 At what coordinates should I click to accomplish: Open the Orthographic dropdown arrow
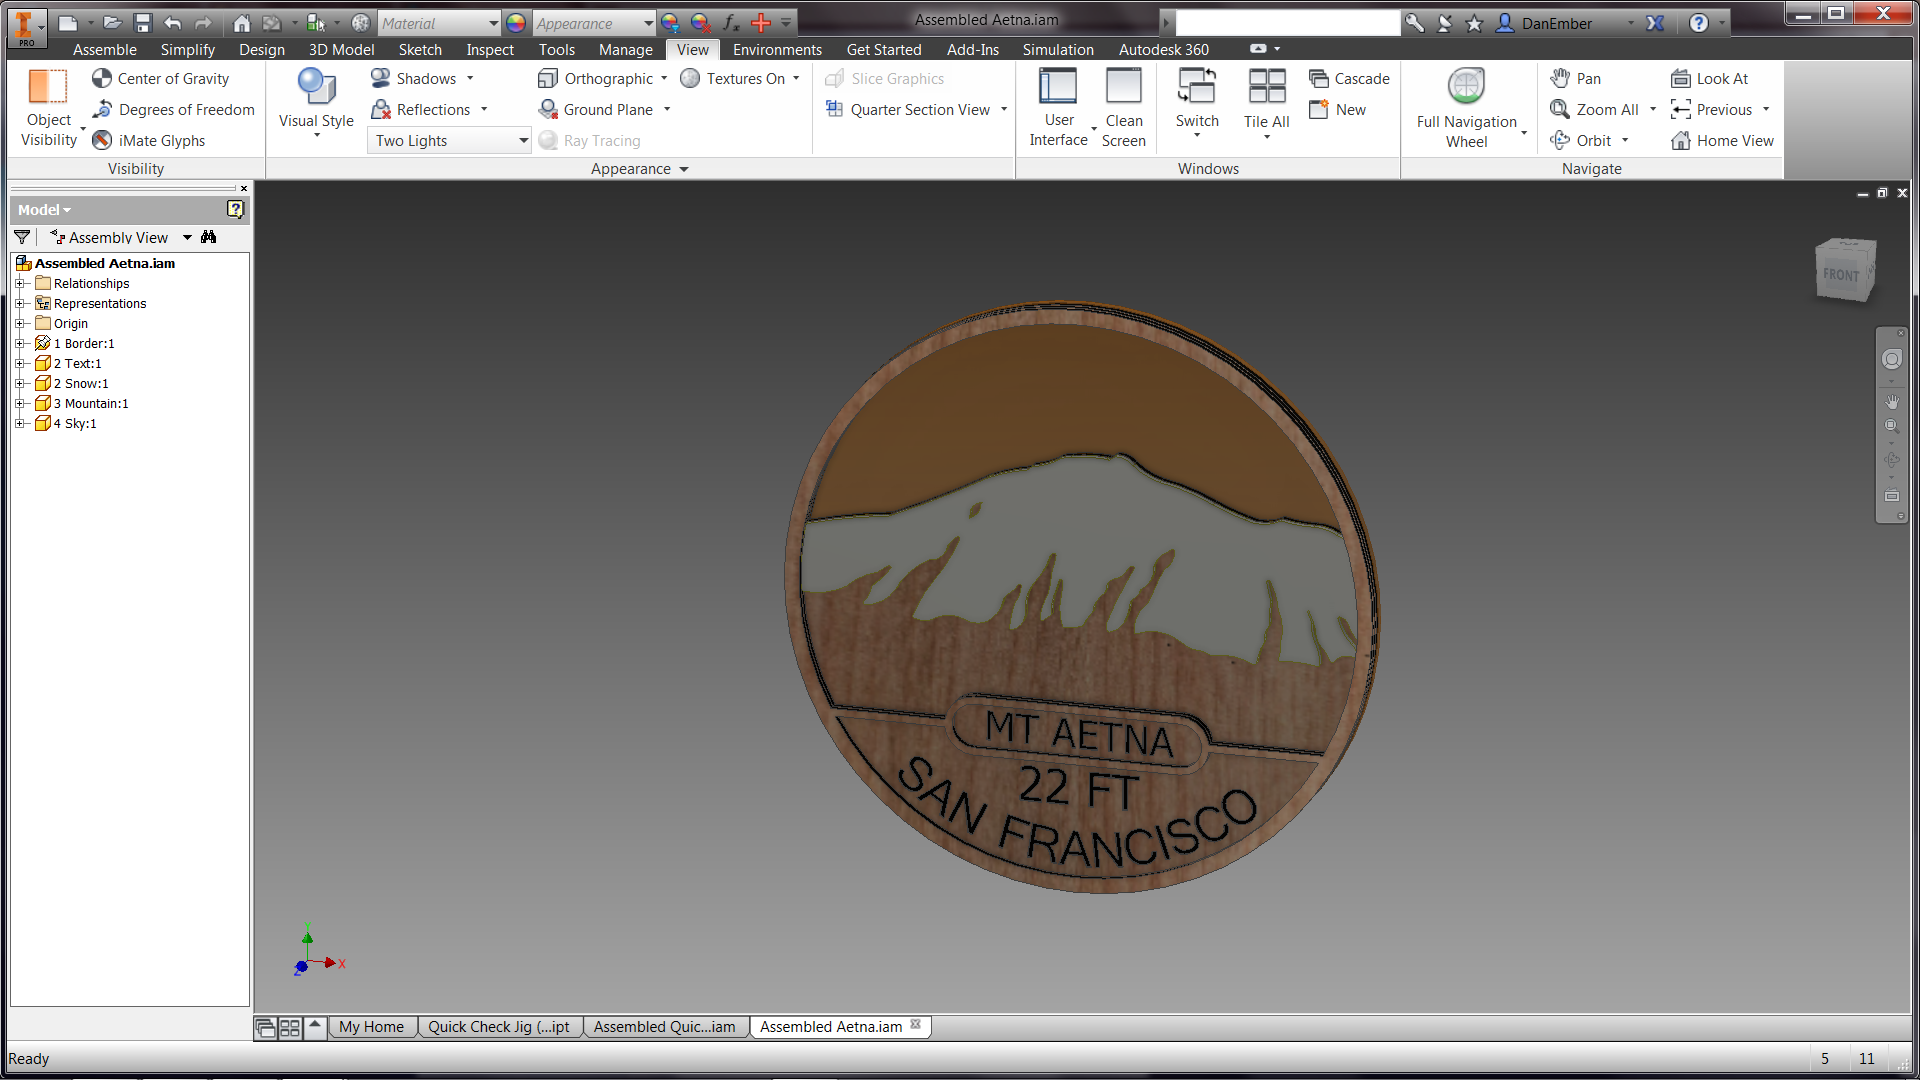pyautogui.click(x=664, y=79)
